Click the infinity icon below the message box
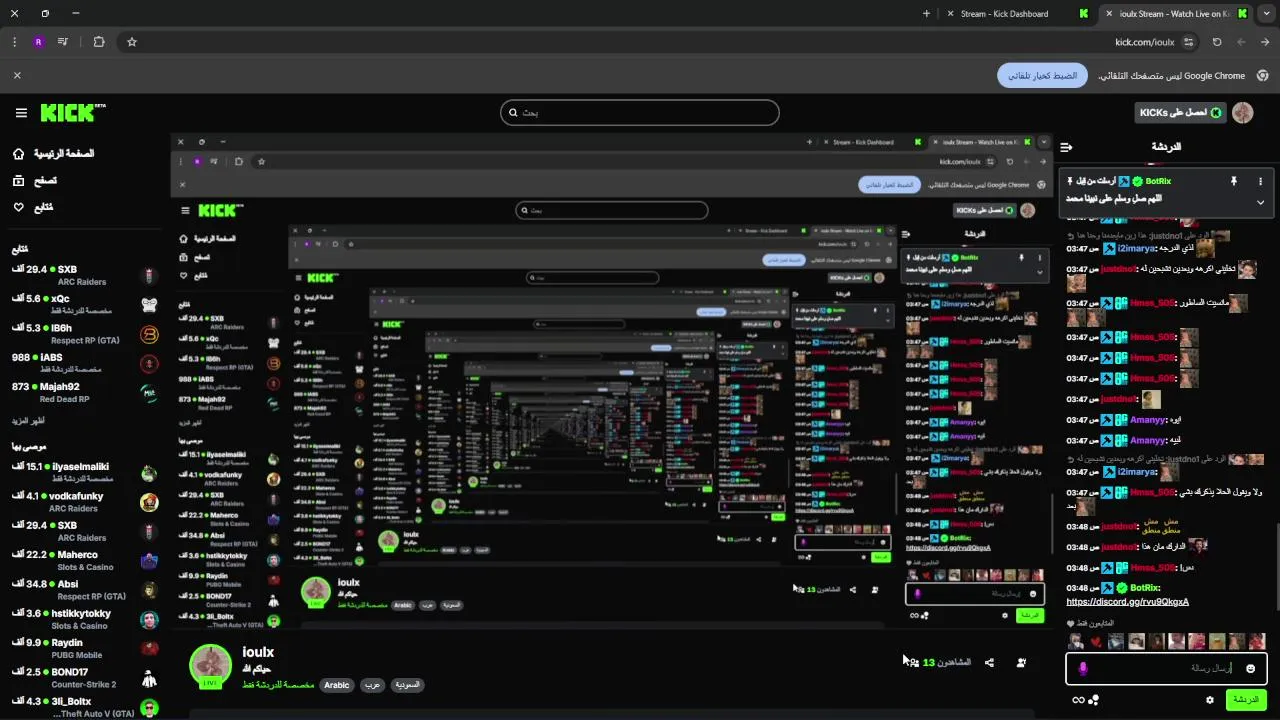This screenshot has height=720, width=1280. click(1078, 700)
